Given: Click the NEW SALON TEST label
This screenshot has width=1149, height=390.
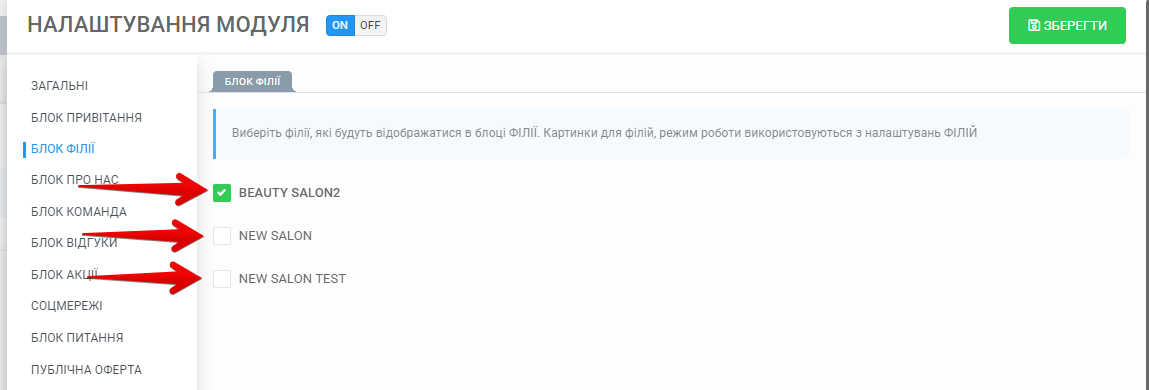Looking at the screenshot, I should [x=292, y=279].
